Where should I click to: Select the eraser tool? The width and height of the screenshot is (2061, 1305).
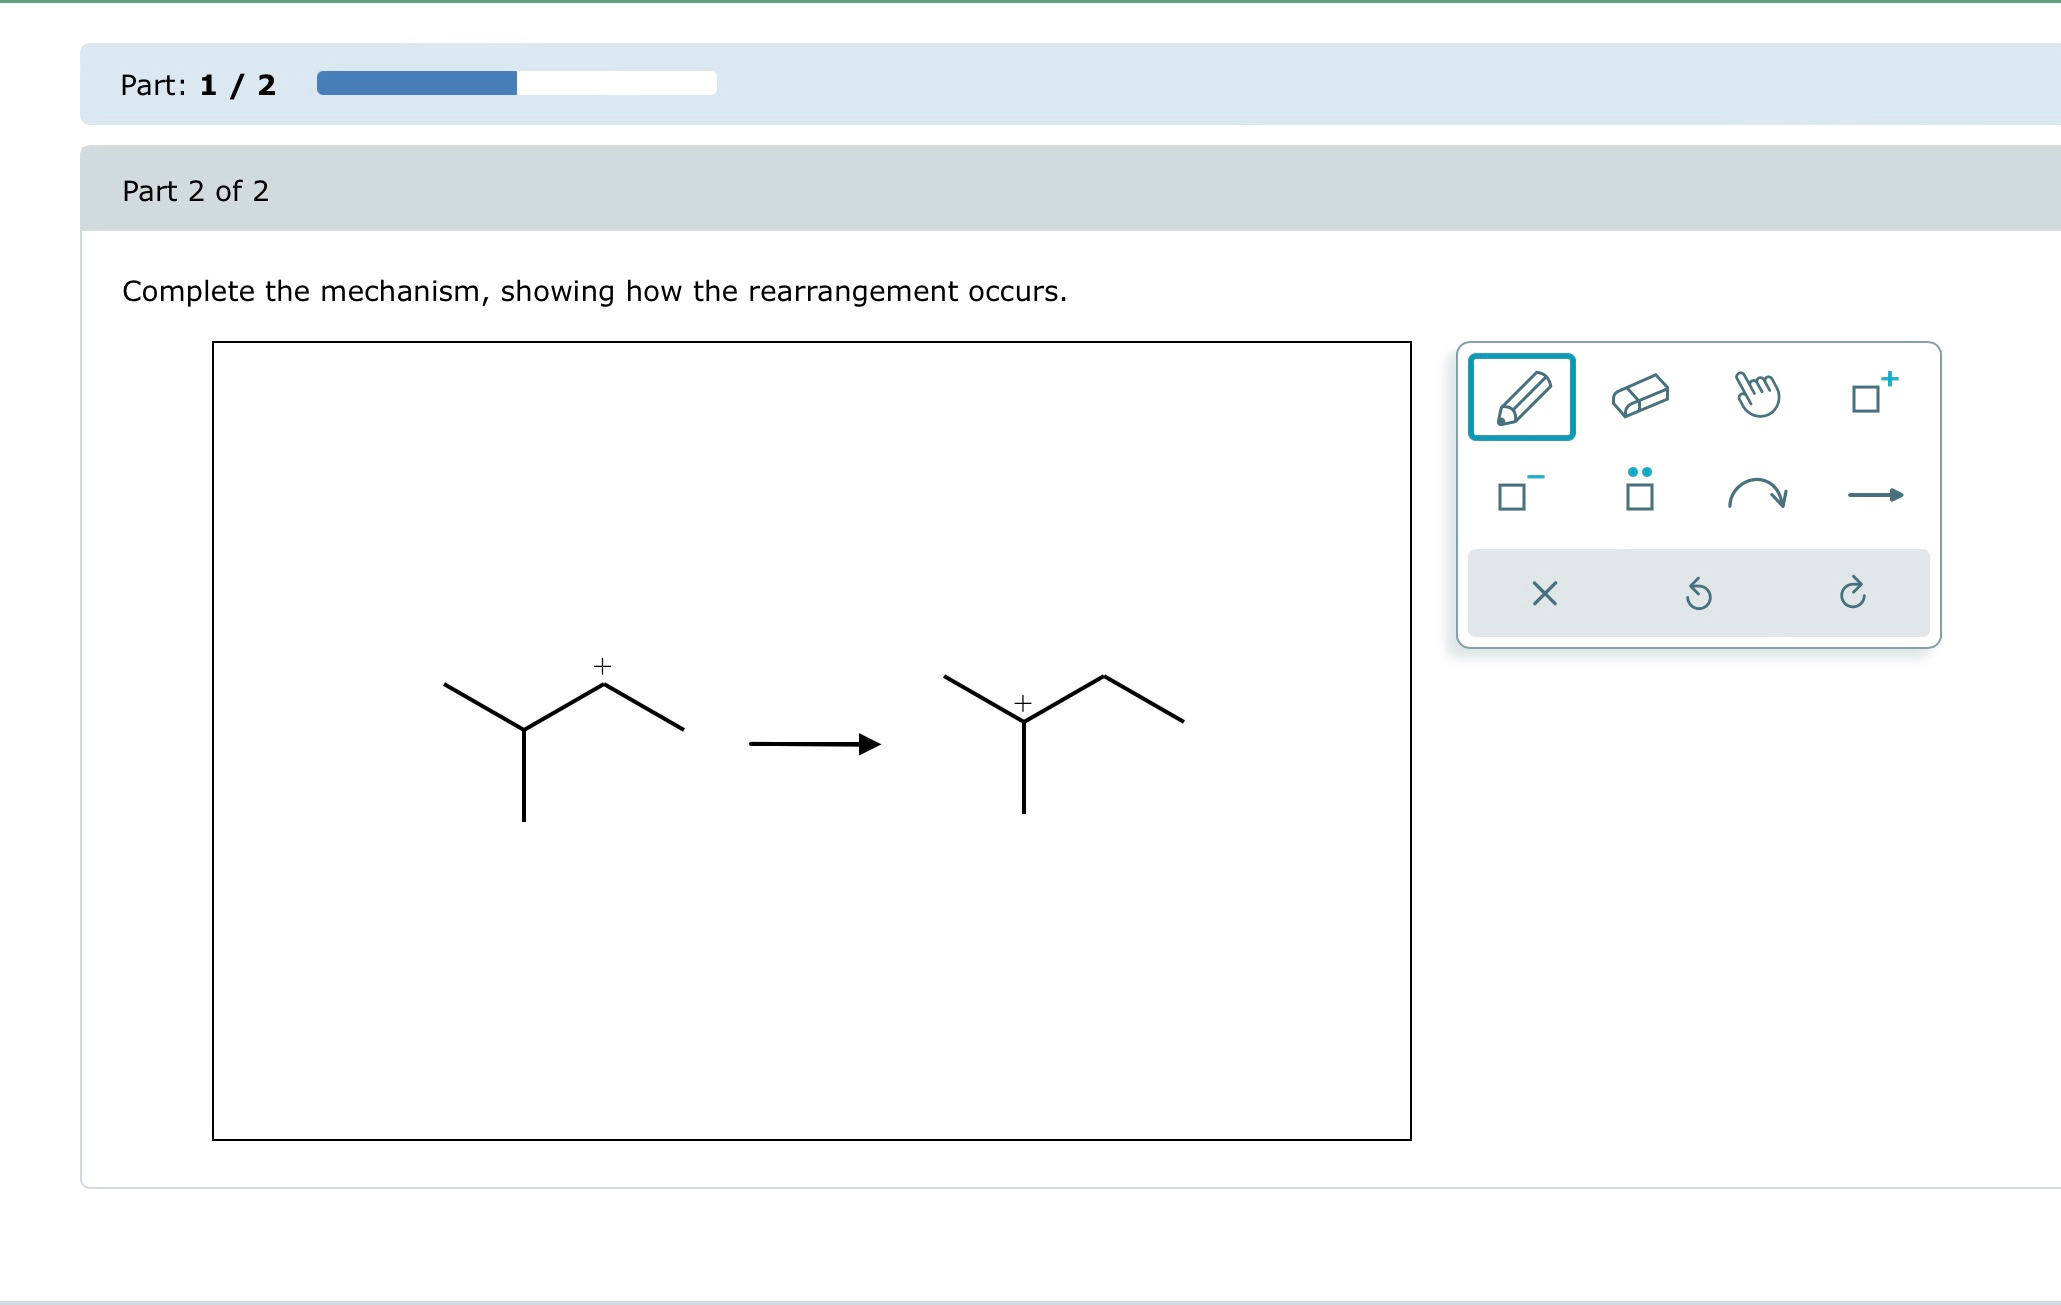tap(1639, 394)
